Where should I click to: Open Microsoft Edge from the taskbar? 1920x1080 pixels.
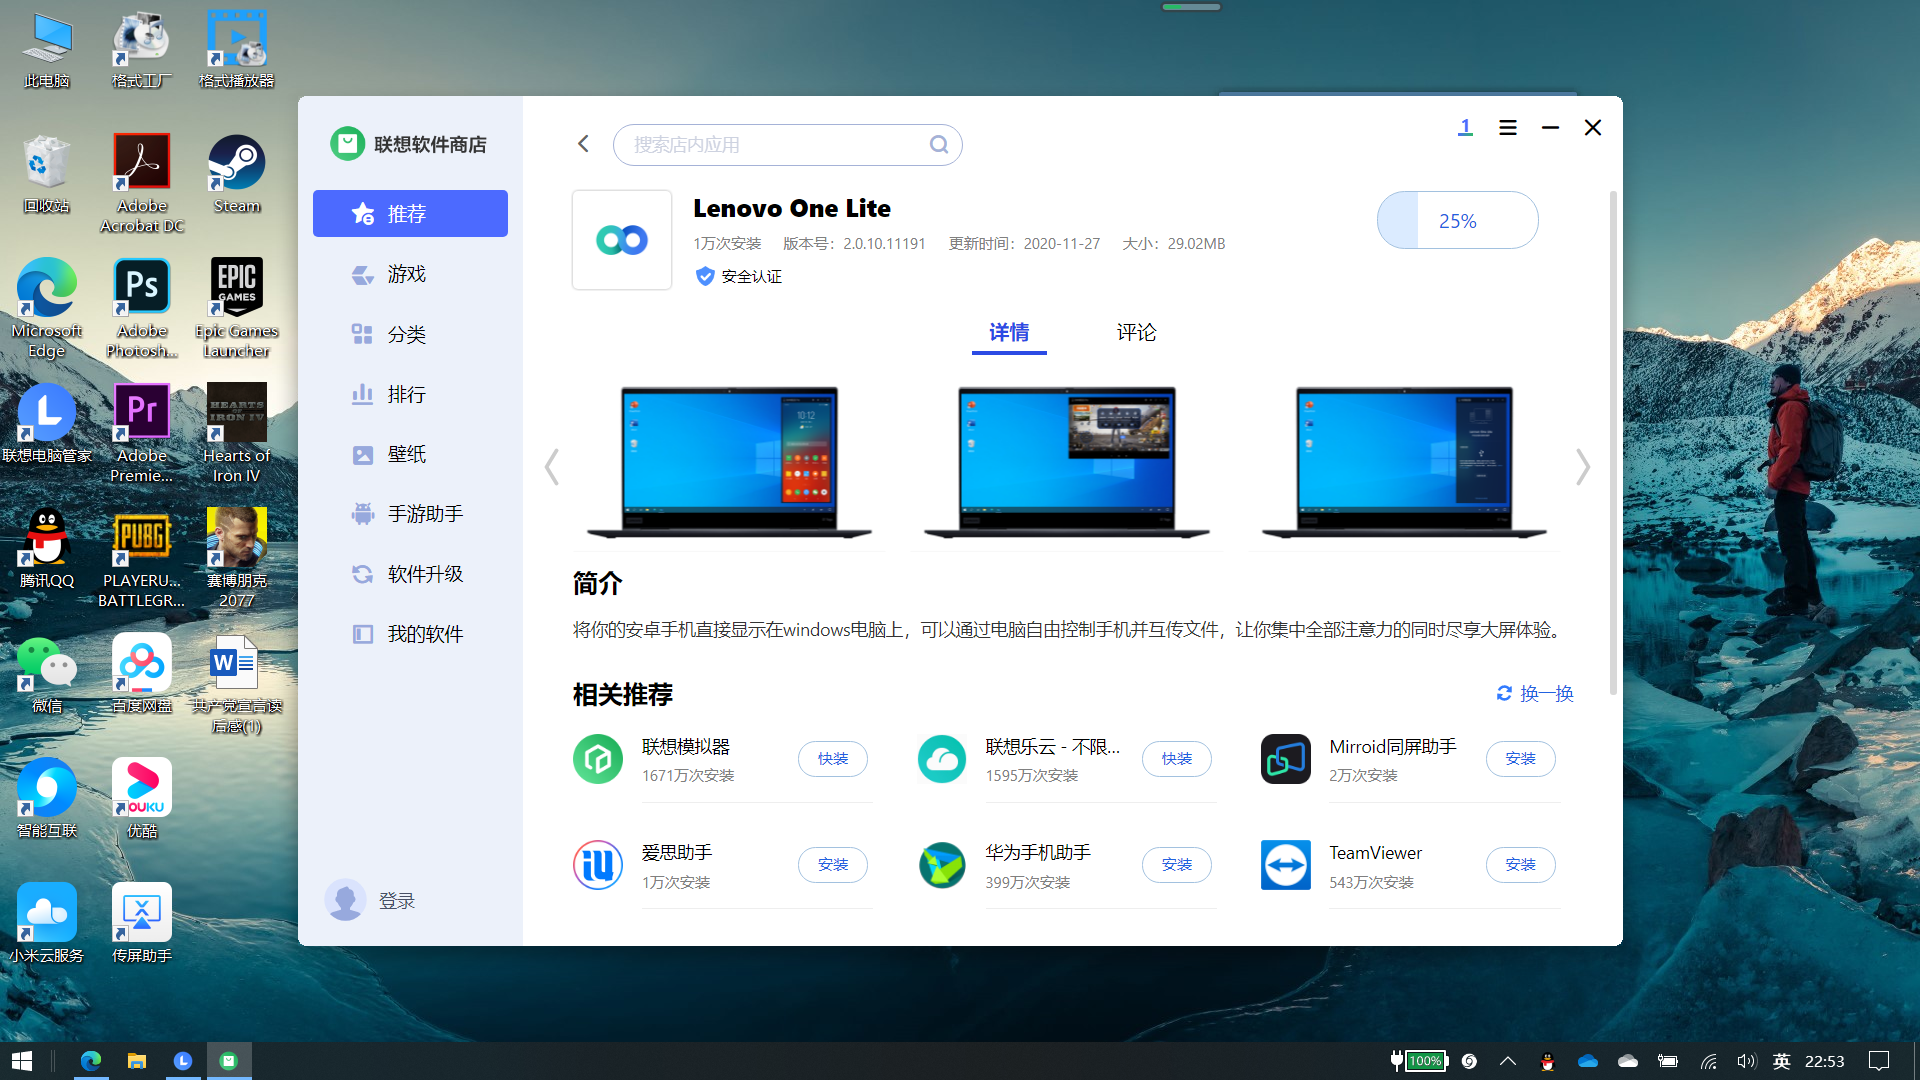[x=91, y=1061]
